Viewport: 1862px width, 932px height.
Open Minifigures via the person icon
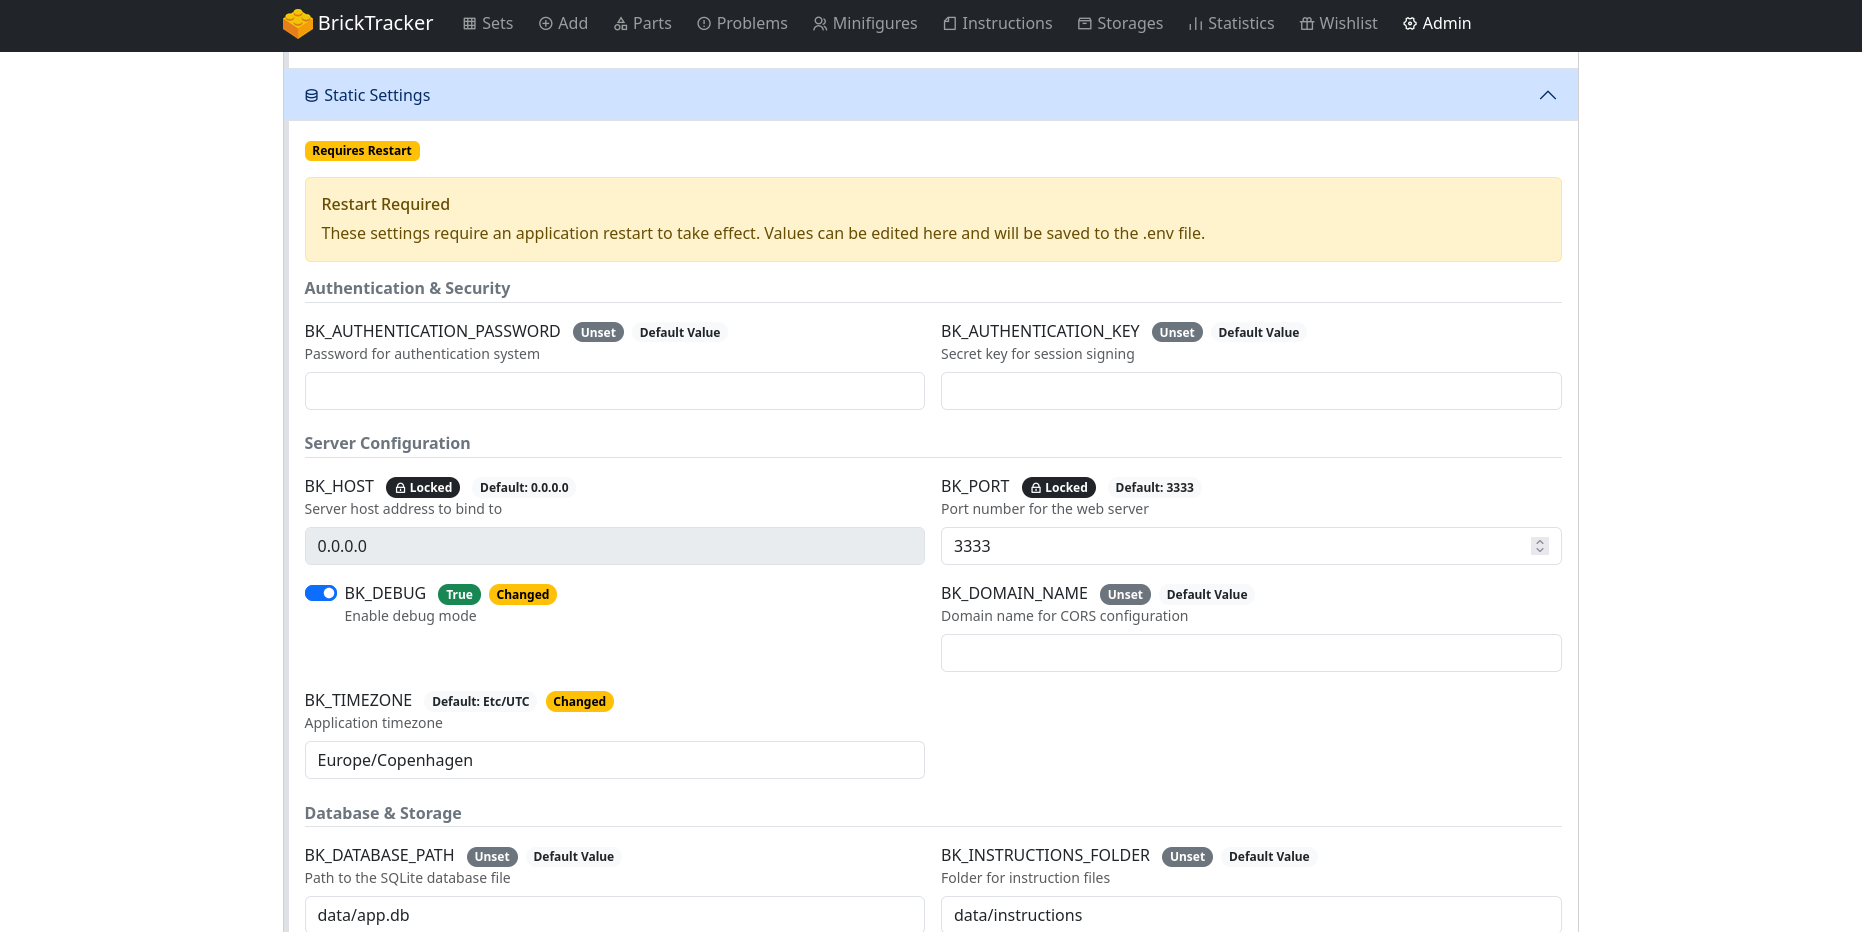tap(820, 24)
